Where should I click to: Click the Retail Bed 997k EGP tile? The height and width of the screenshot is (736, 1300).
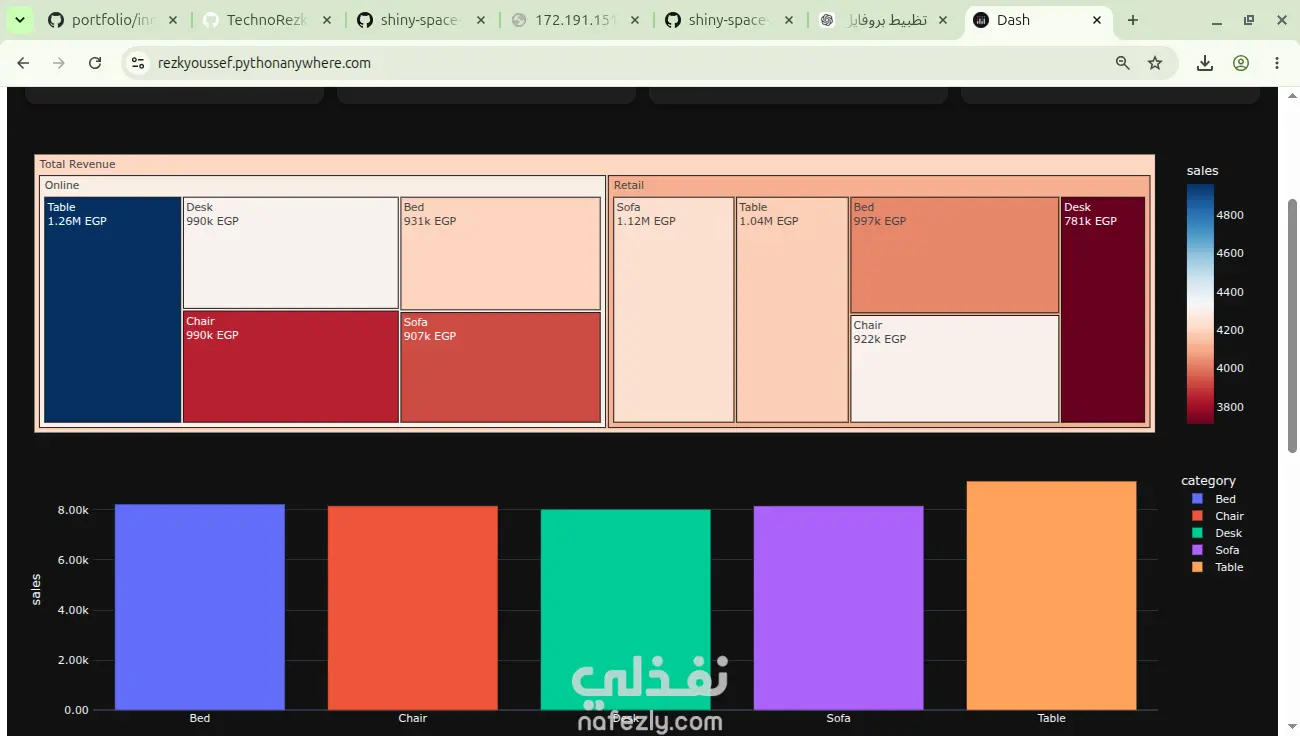pyautogui.click(x=955, y=255)
